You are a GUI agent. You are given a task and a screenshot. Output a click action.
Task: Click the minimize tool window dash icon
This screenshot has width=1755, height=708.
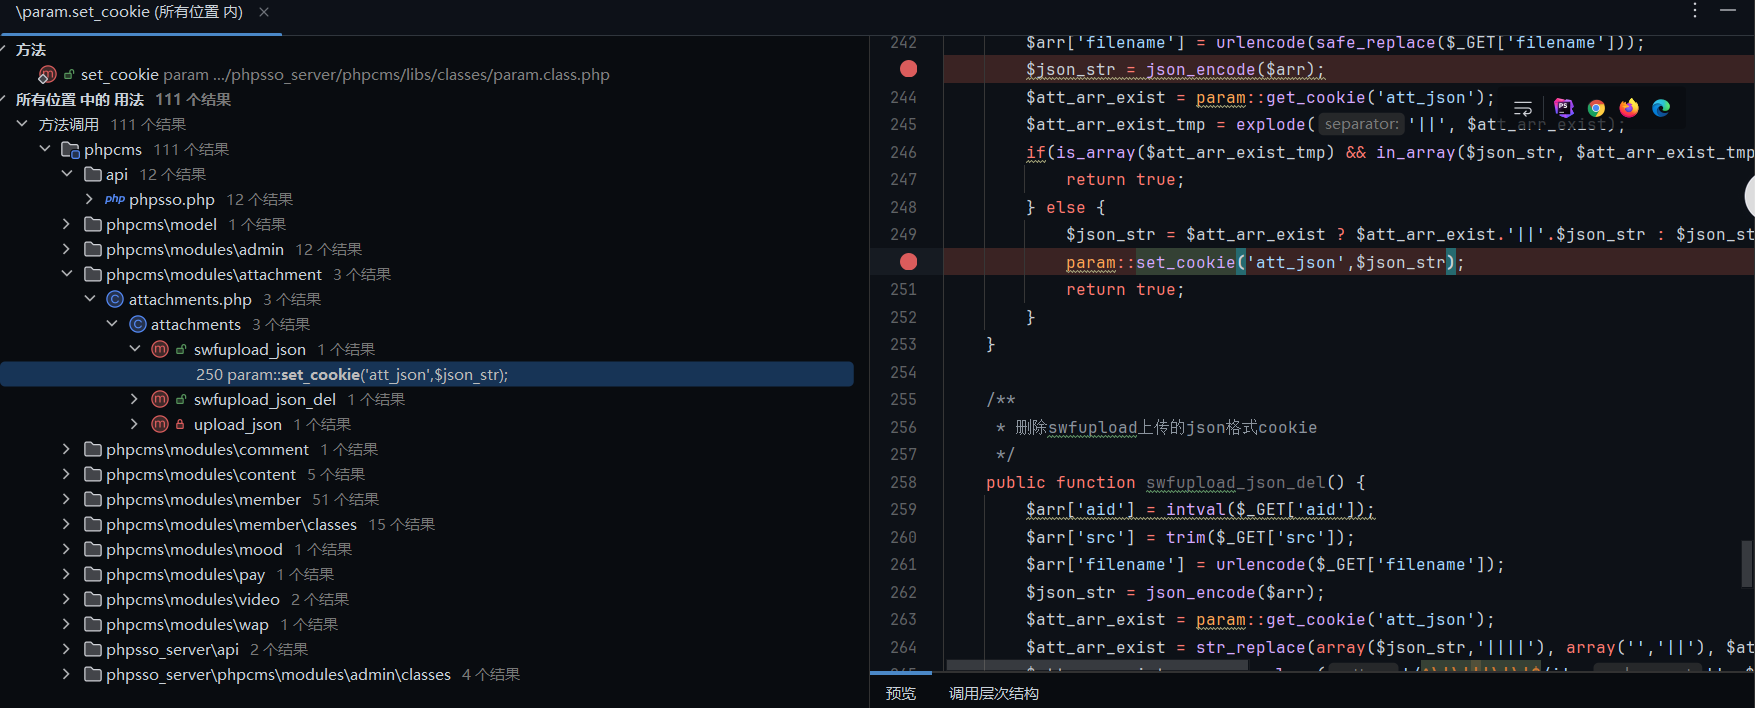coord(1728,10)
